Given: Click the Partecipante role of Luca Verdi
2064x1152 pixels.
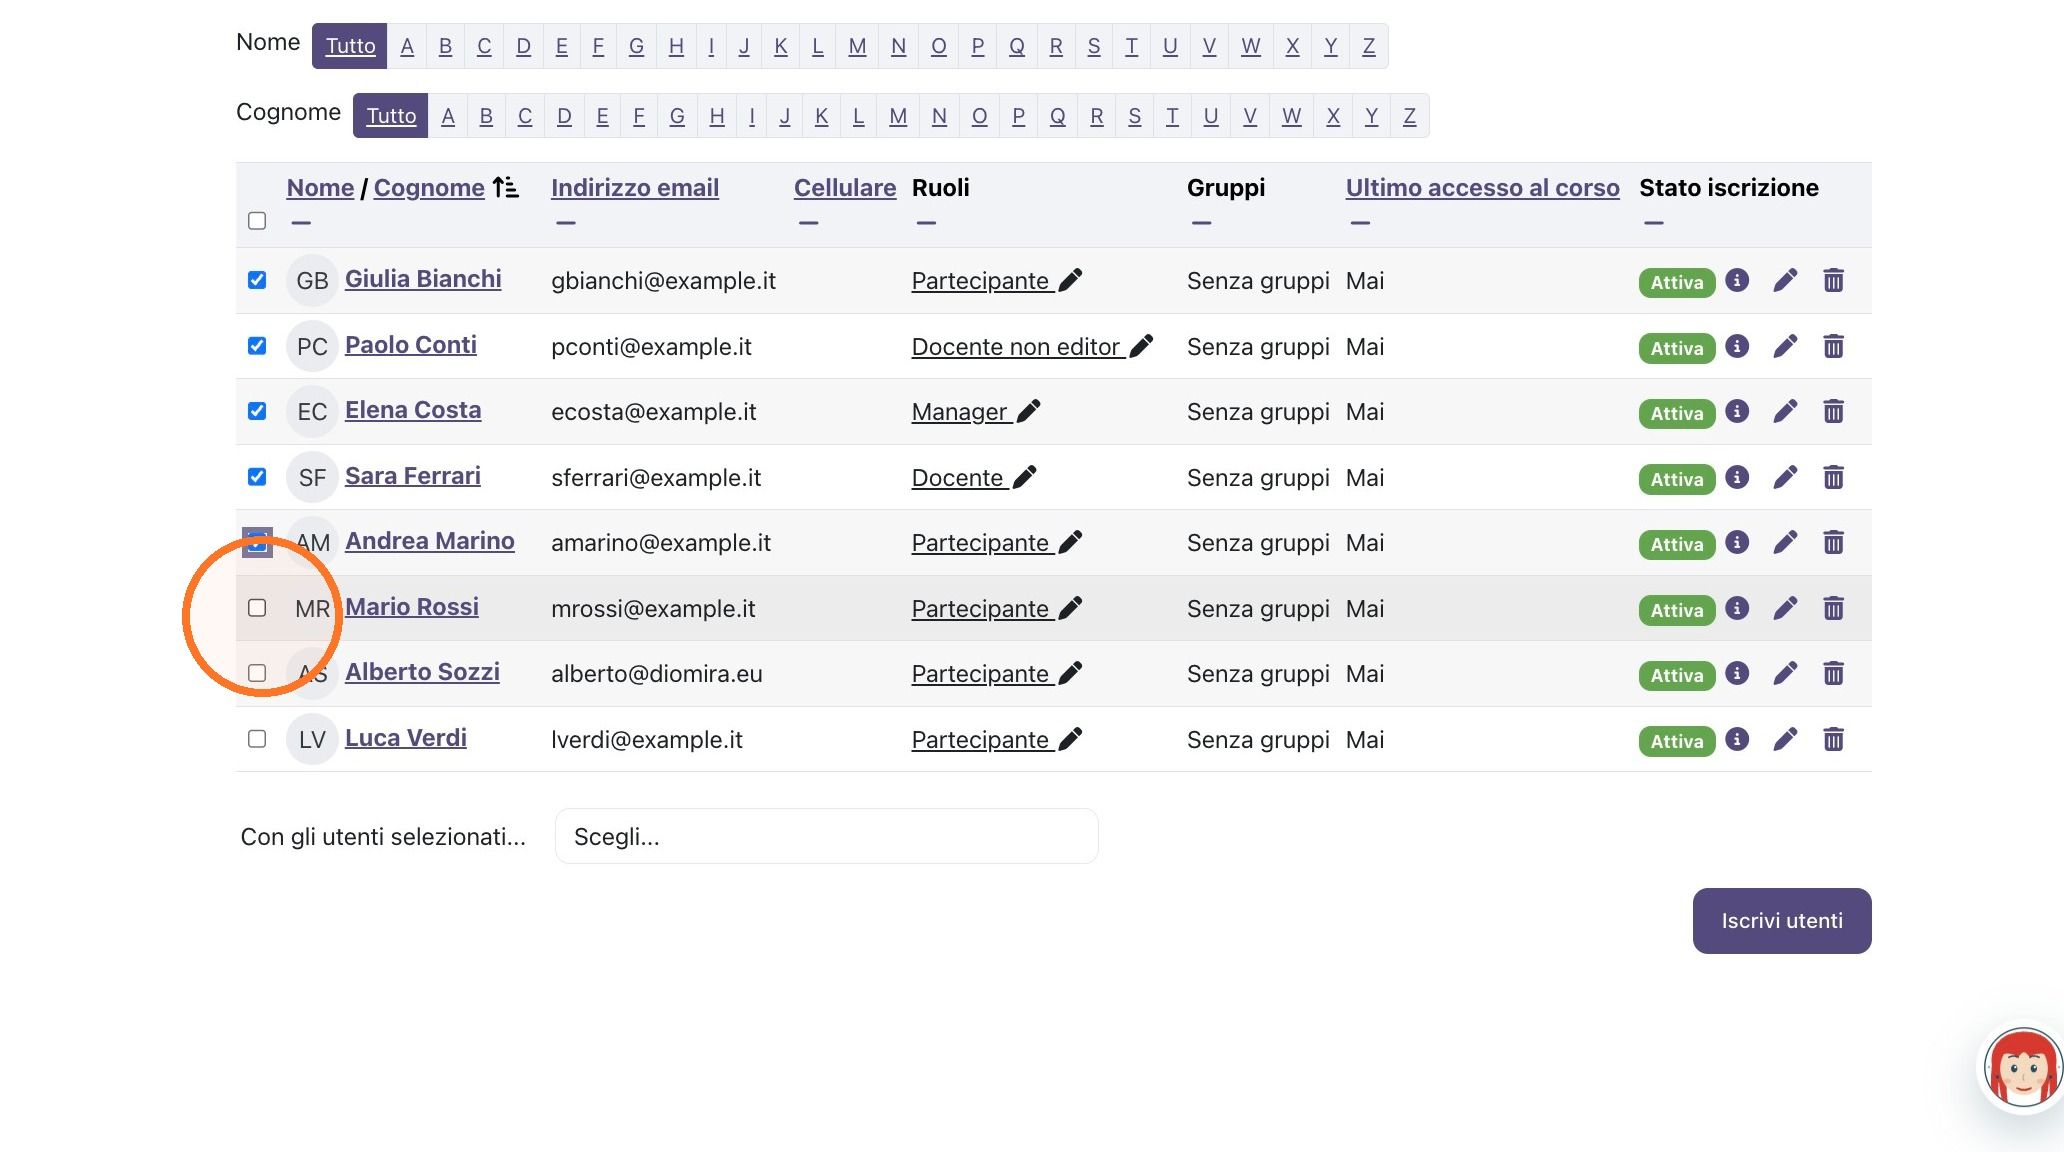Looking at the screenshot, I should 980,739.
